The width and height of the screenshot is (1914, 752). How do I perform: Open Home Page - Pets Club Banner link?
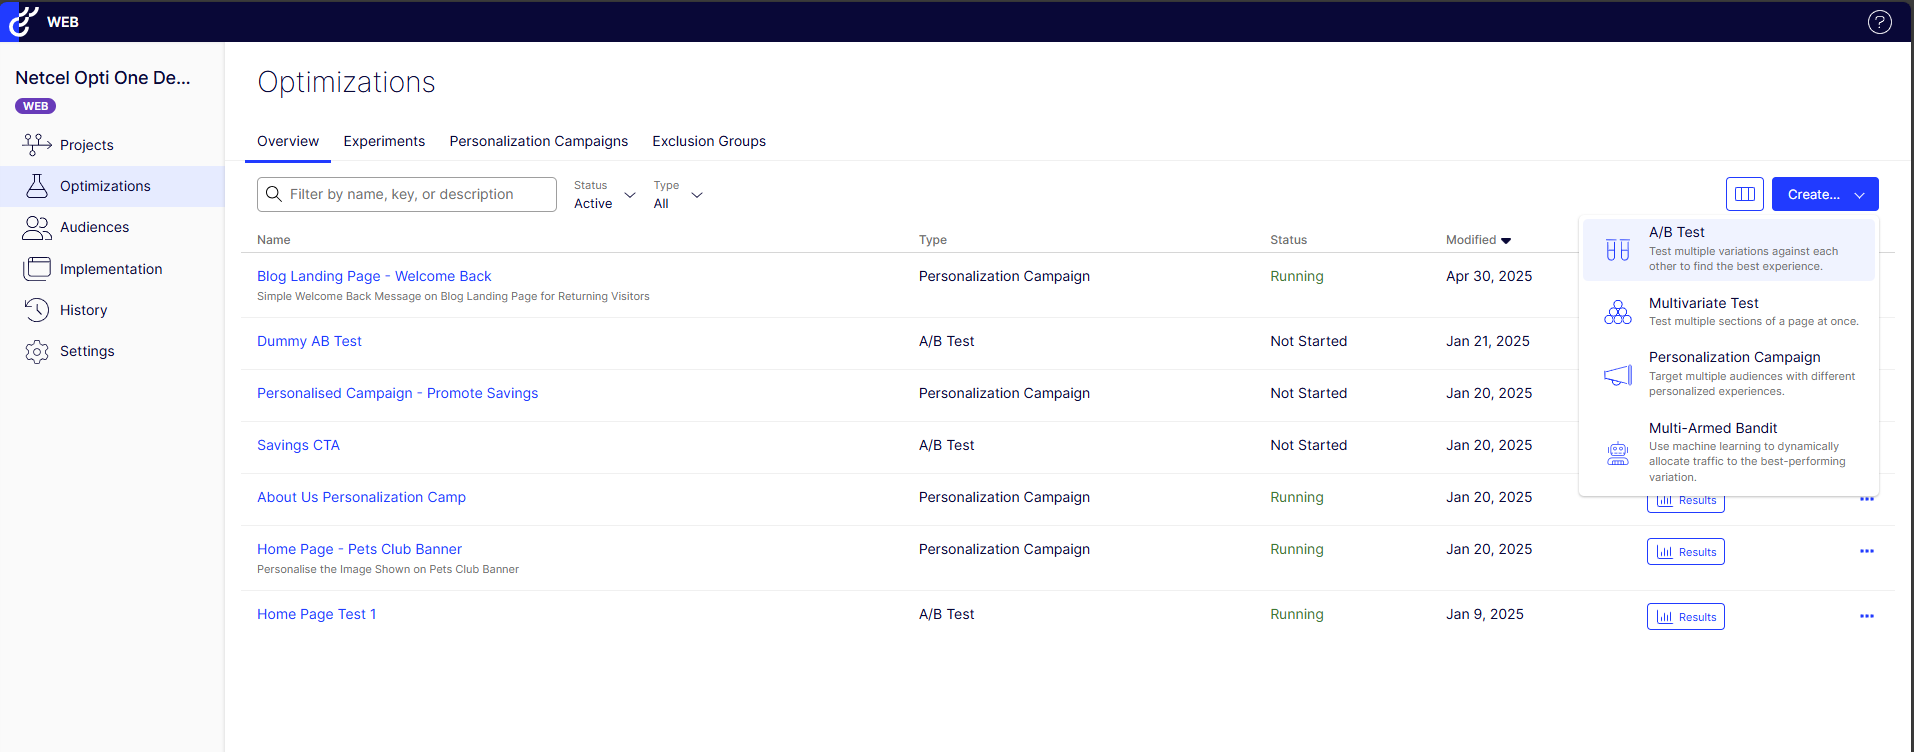tap(359, 549)
